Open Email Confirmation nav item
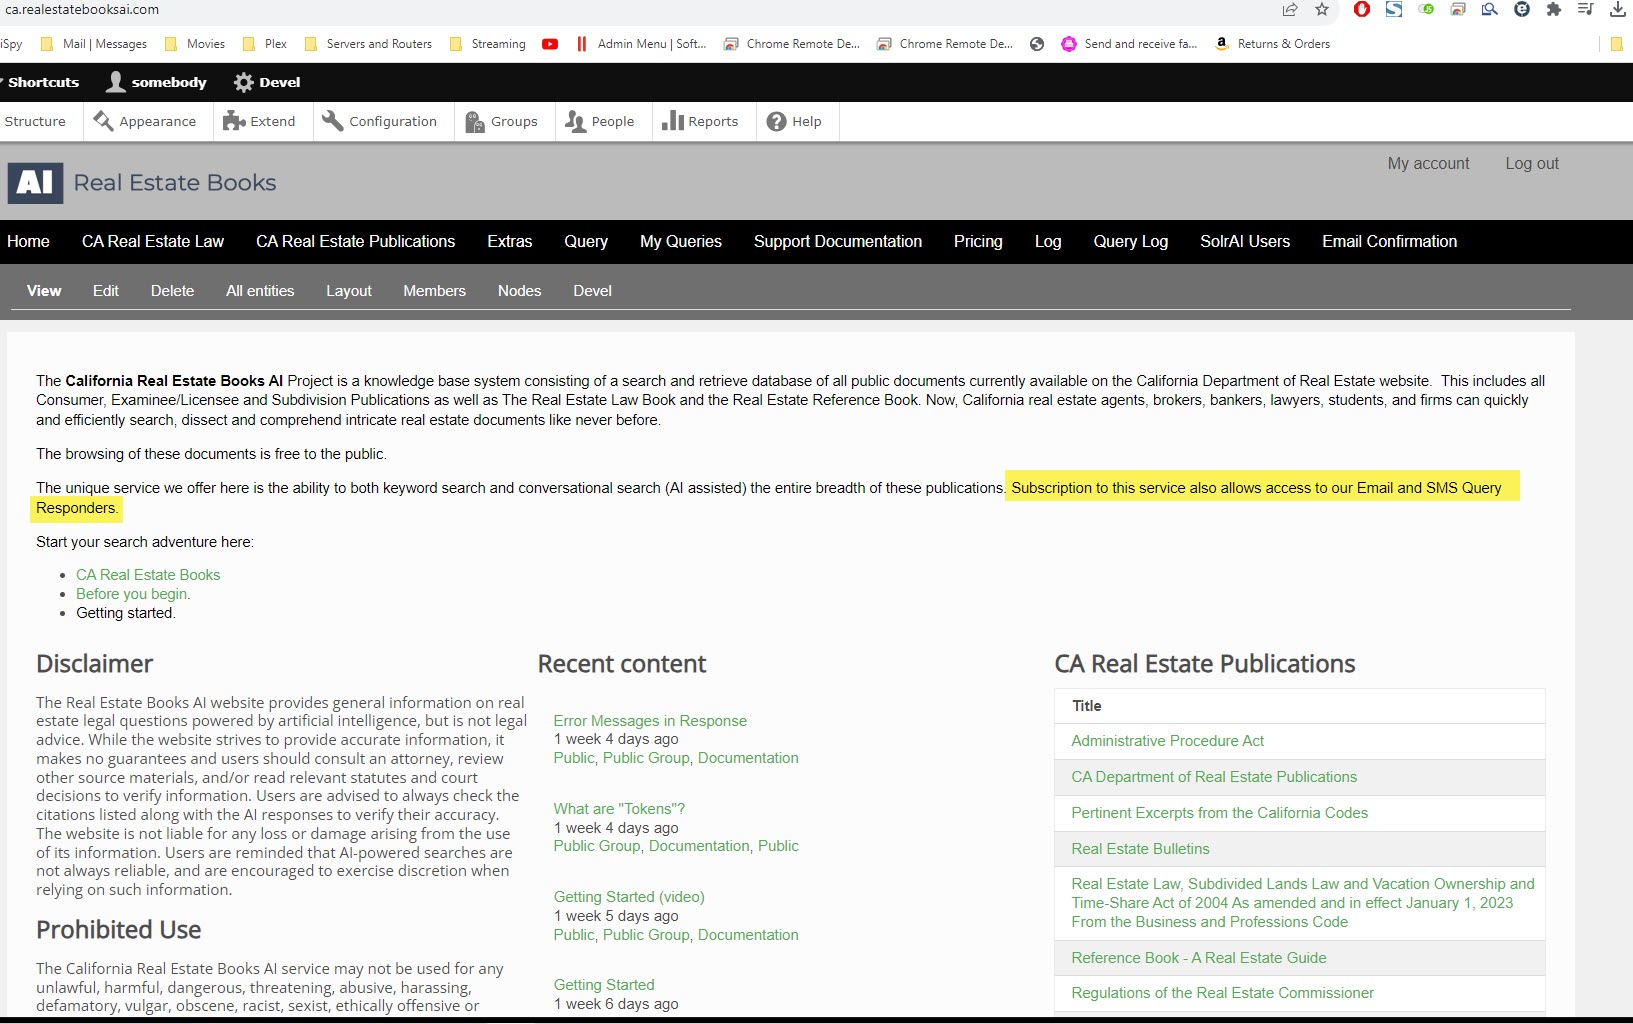 tap(1389, 241)
